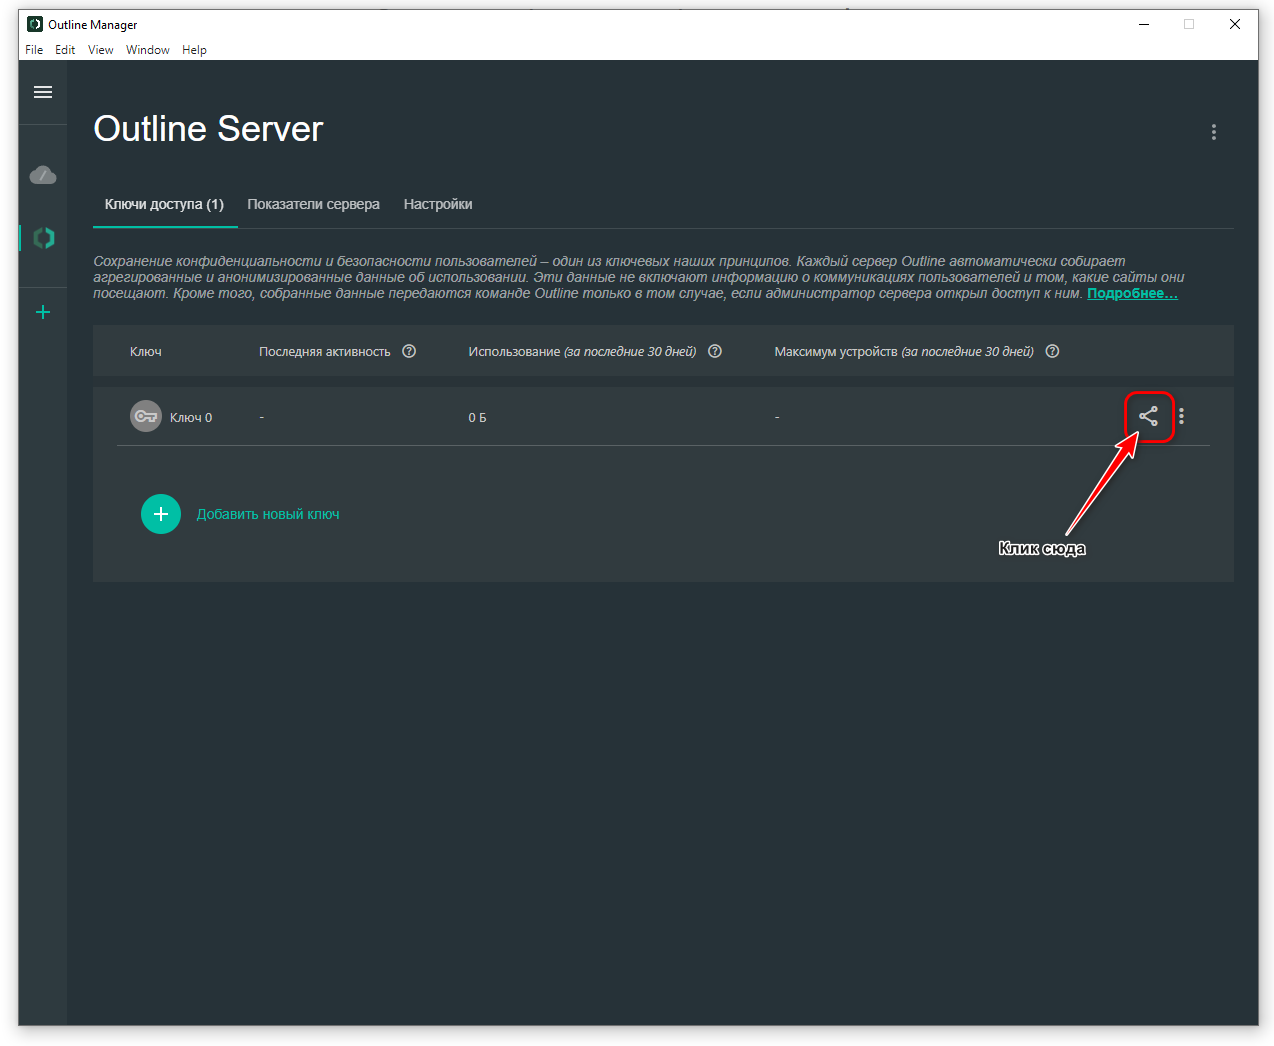Click the Ключ 0 name text
Image resolution: width=1274 pixels, height=1046 pixels.
pyautogui.click(x=191, y=417)
